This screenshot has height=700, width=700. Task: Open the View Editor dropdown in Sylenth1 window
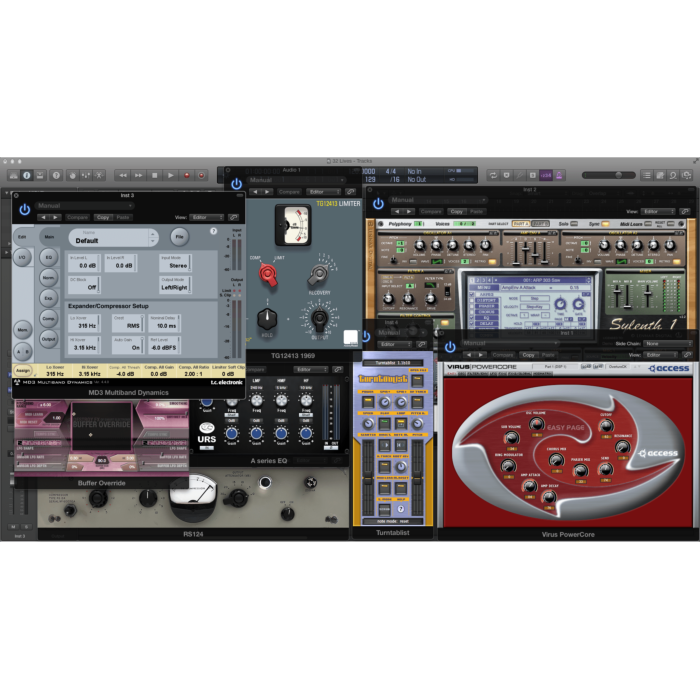click(658, 212)
